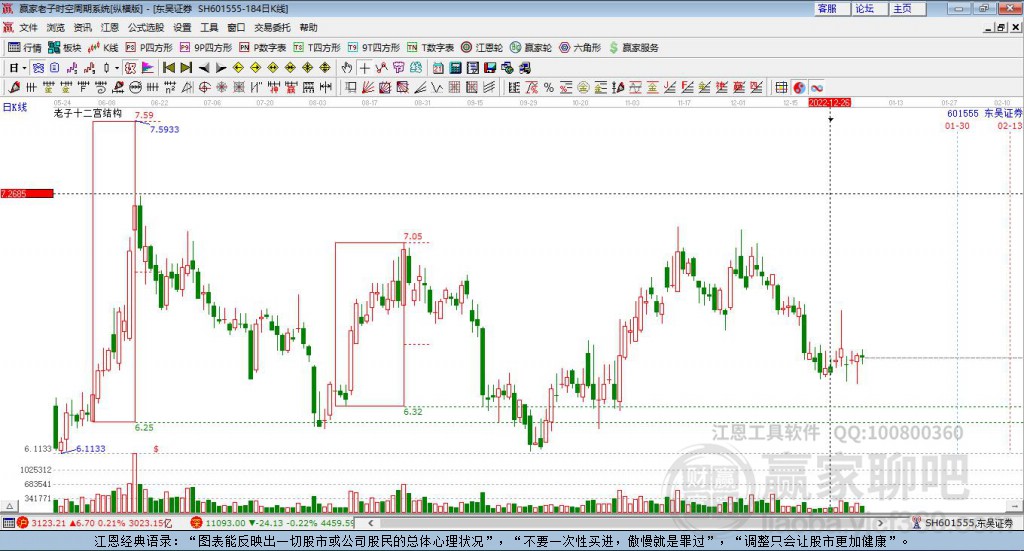Select the spiral drawing tool
This screenshot has width=1024, height=551.
tap(101, 87)
